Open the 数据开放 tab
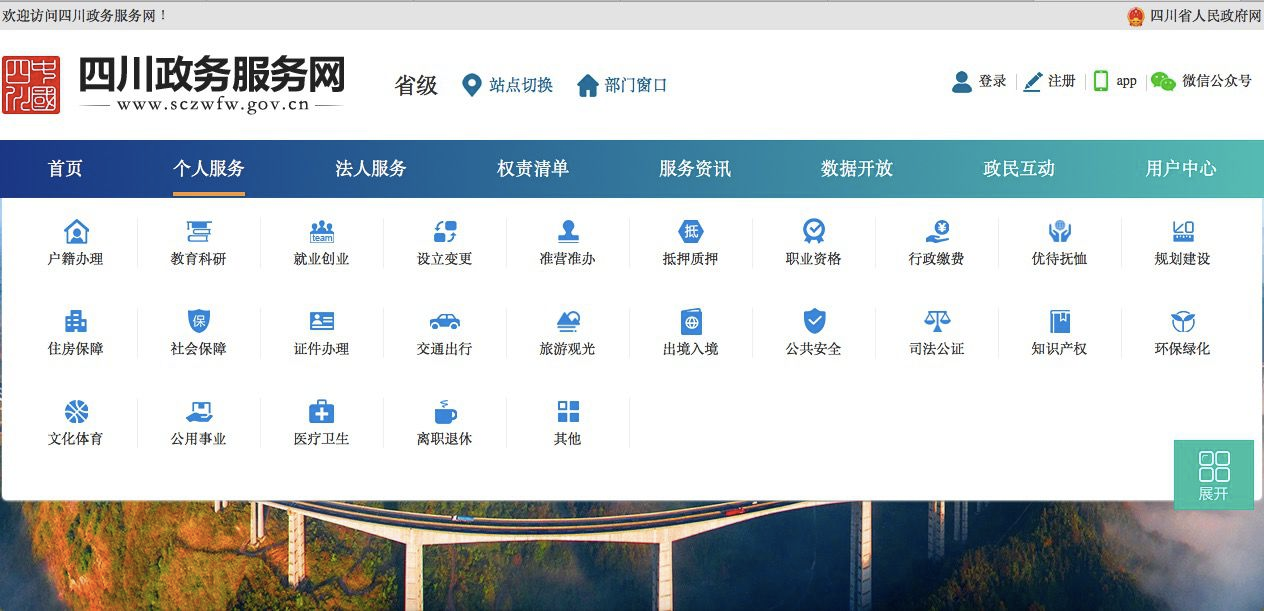The image size is (1264, 611). pyautogui.click(x=857, y=169)
